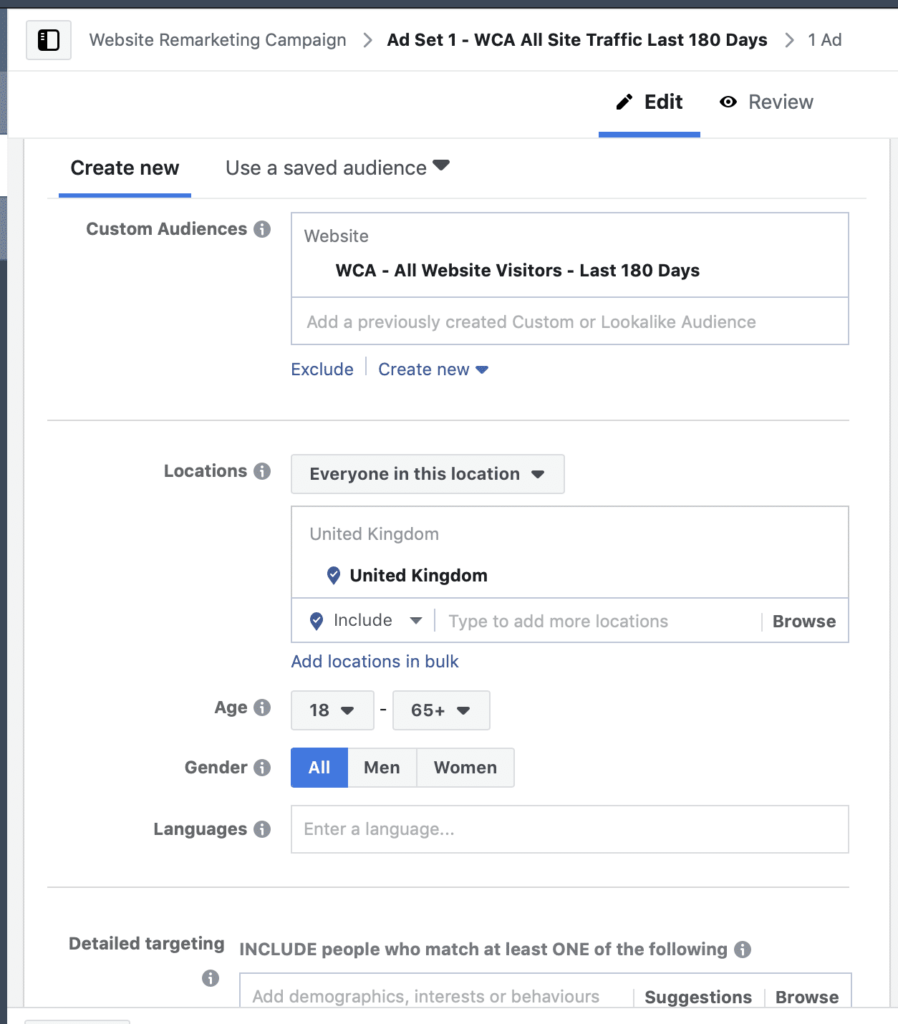The width and height of the screenshot is (898, 1024).
Task: Click Add locations in bulk link
Action: [x=375, y=661]
